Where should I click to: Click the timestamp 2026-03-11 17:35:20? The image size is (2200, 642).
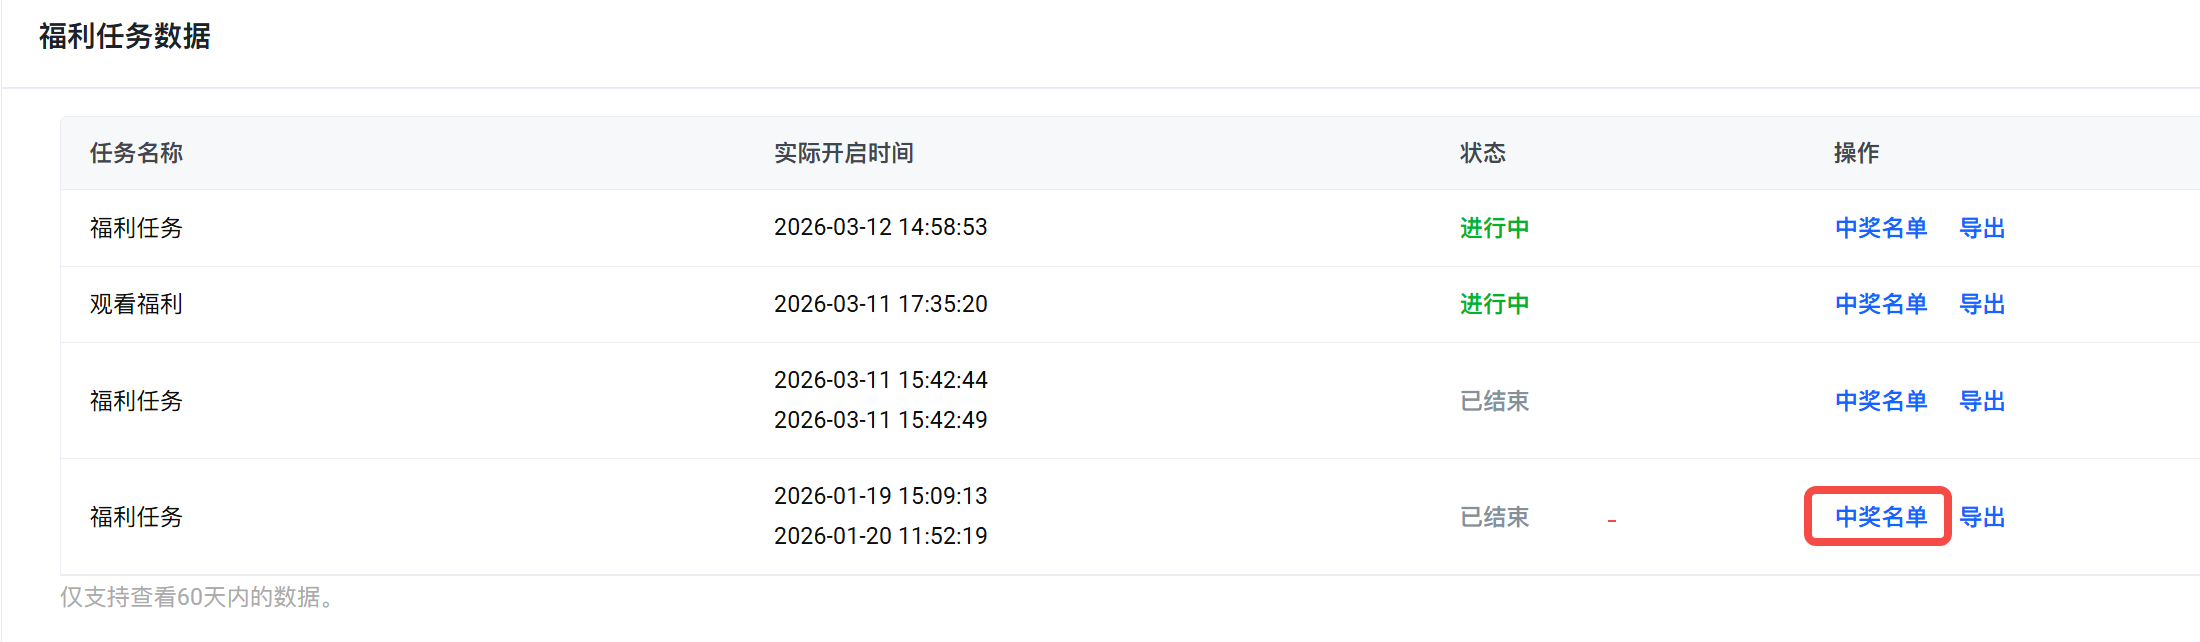pos(880,304)
